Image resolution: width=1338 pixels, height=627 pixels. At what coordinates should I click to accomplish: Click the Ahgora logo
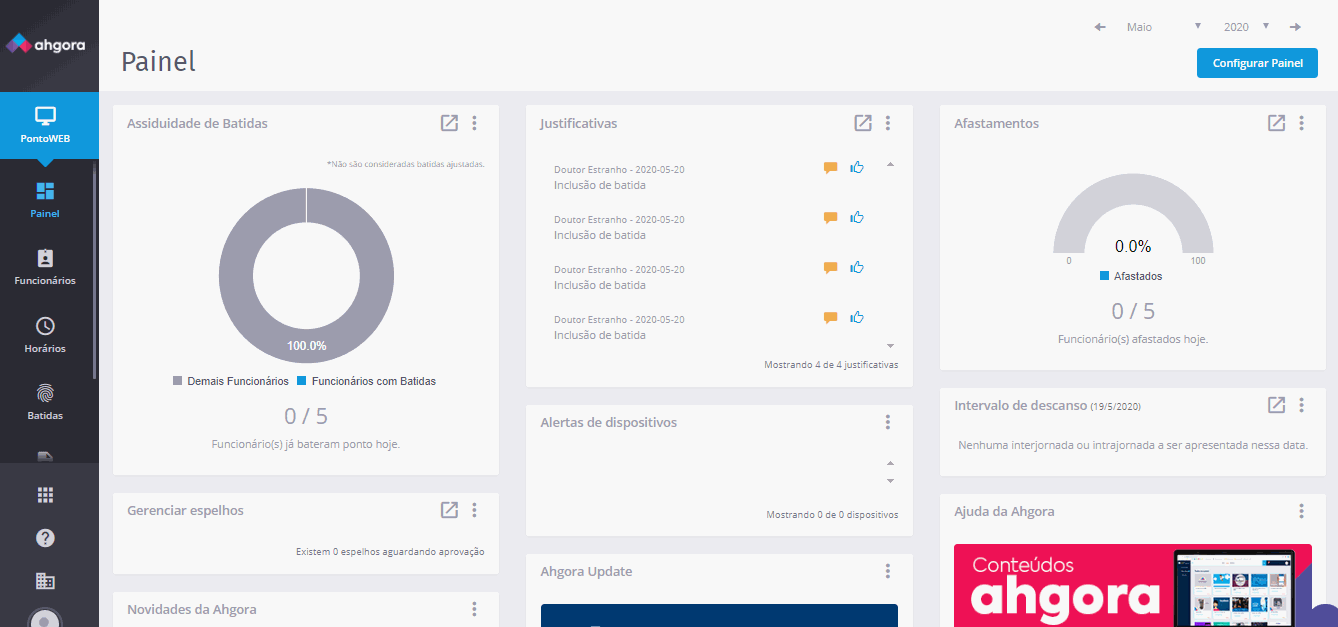click(x=46, y=44)
